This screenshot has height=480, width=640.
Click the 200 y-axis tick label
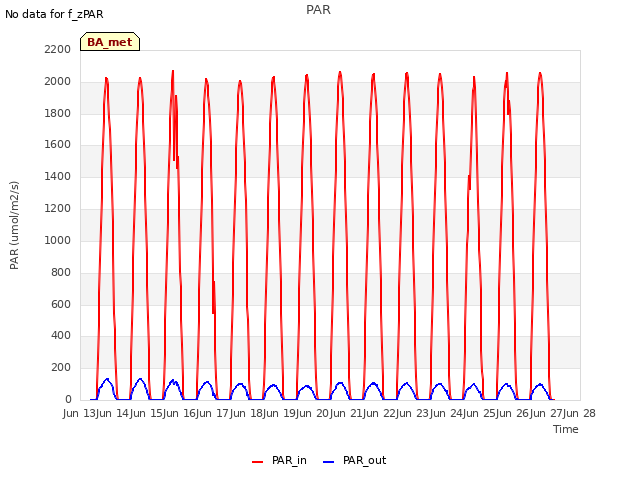(61, 368)
